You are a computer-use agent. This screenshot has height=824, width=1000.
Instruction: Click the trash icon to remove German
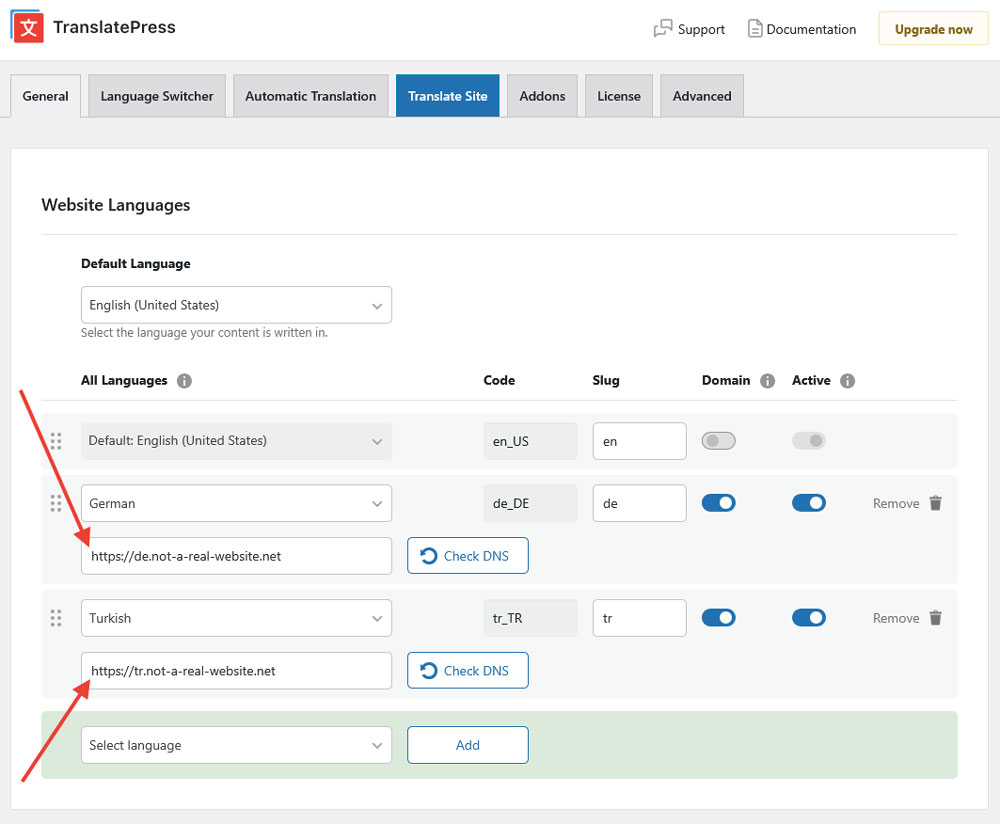(935, 503)
